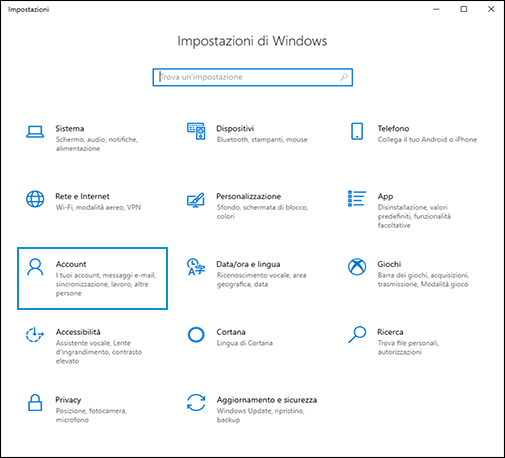
Task: Click the Account person icon
Action: click(x=35, y=267)
